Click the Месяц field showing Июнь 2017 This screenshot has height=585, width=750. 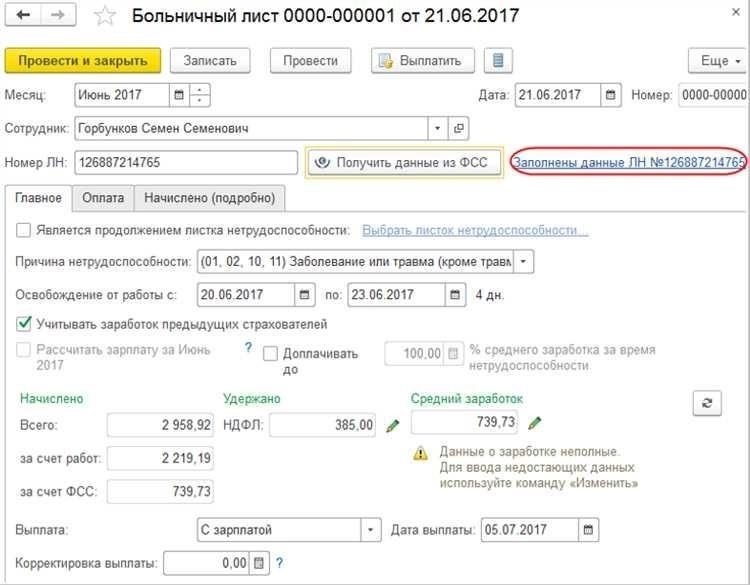pos(122,95)
